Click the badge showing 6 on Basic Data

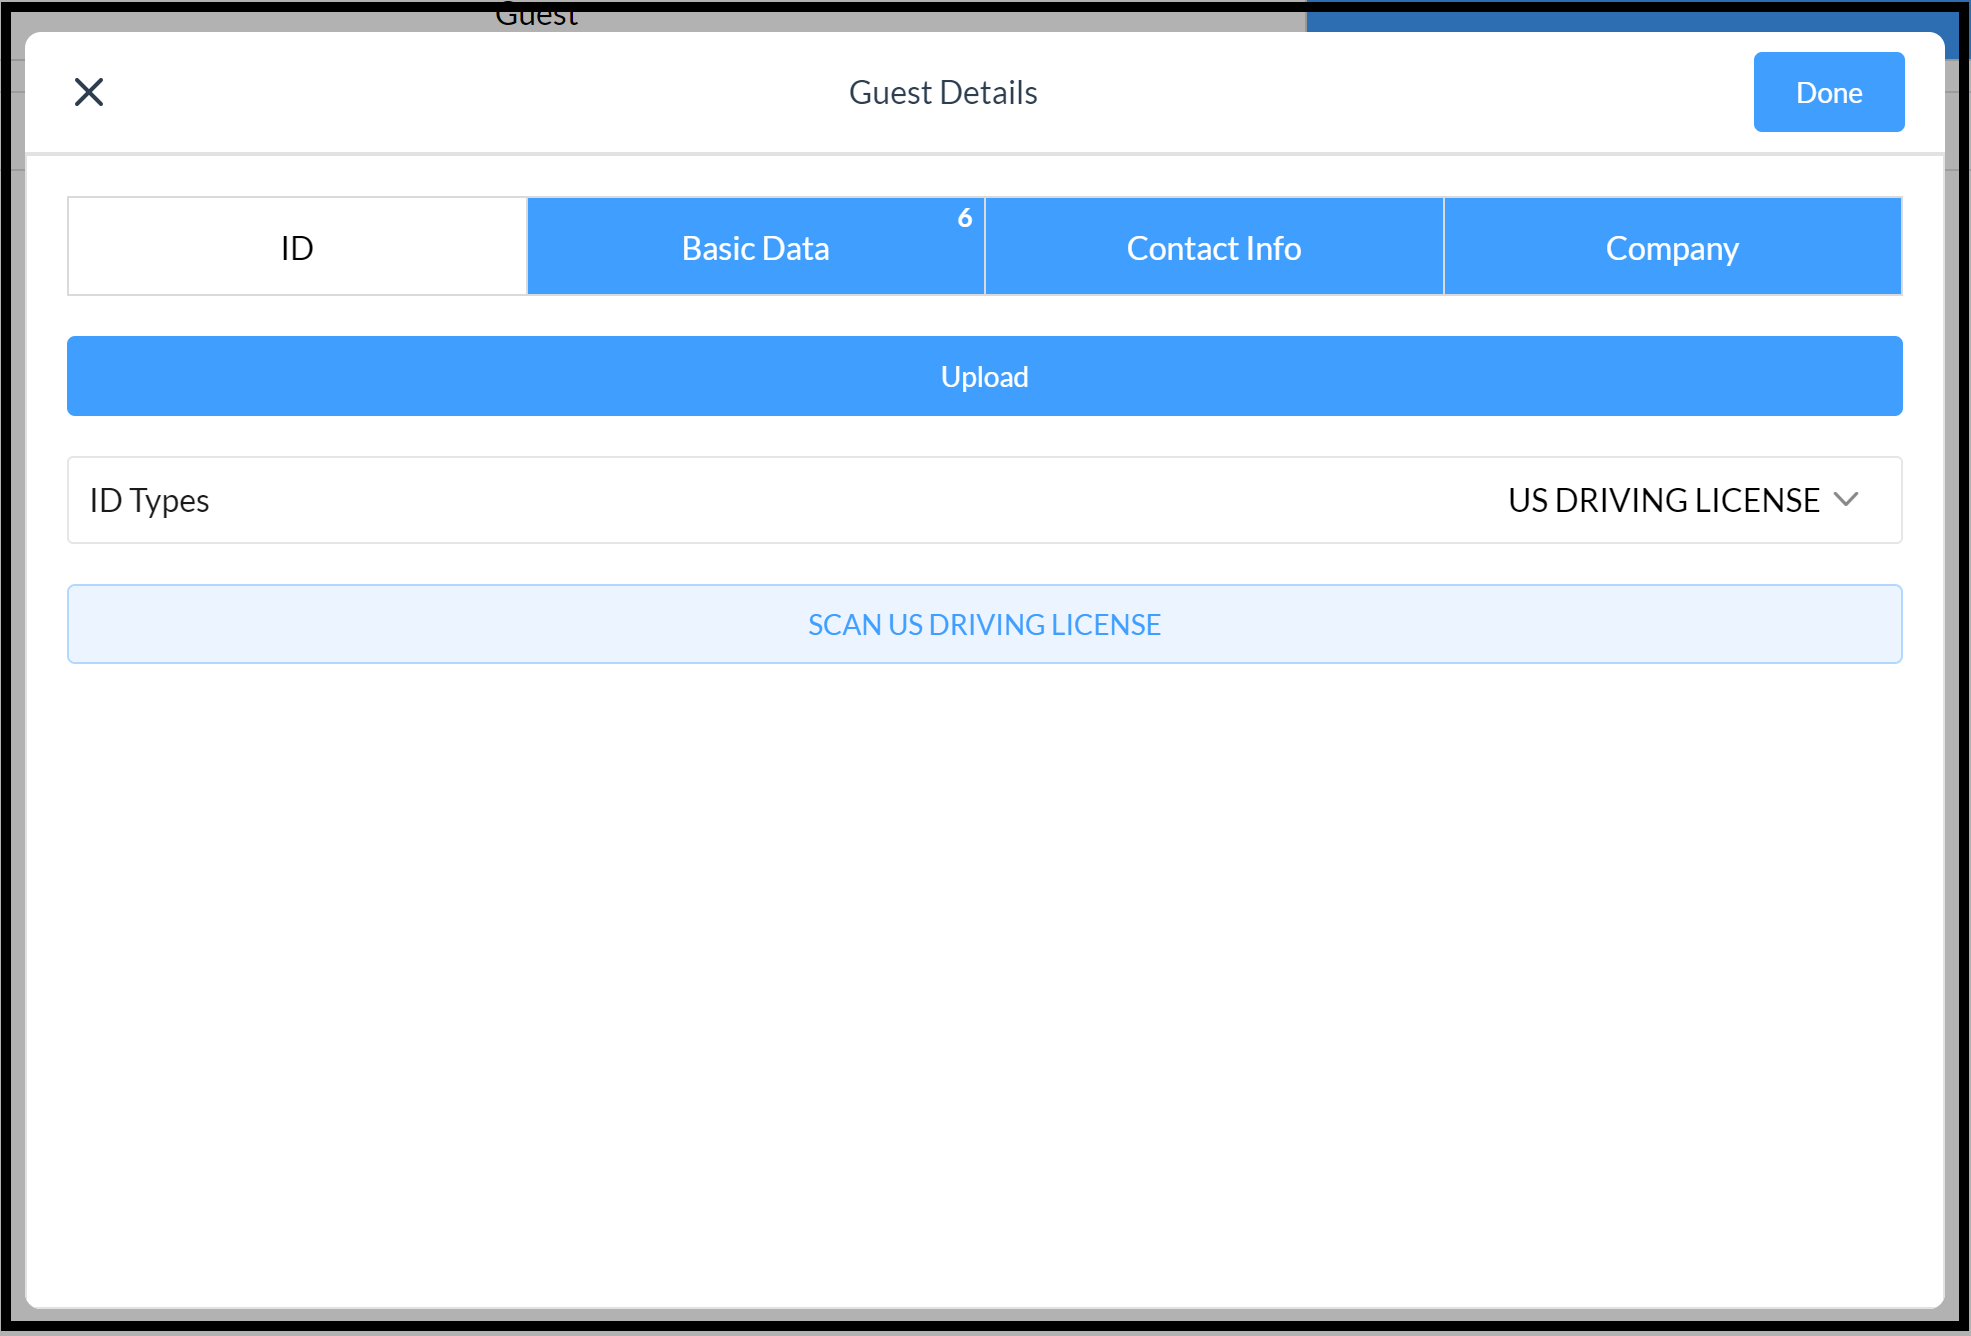click(964, 218)
